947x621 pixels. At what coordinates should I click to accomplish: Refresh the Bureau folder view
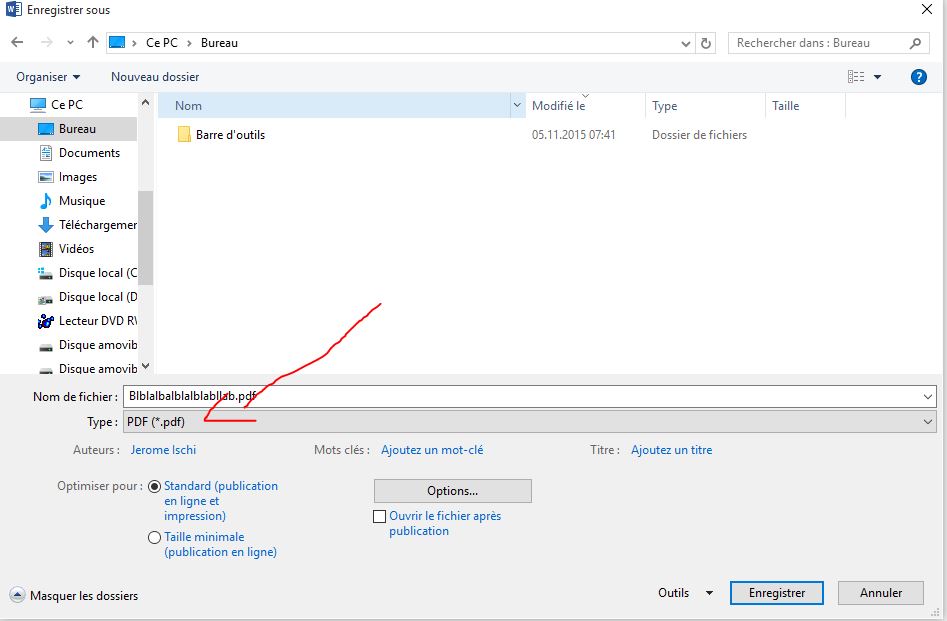pos(706,43)
